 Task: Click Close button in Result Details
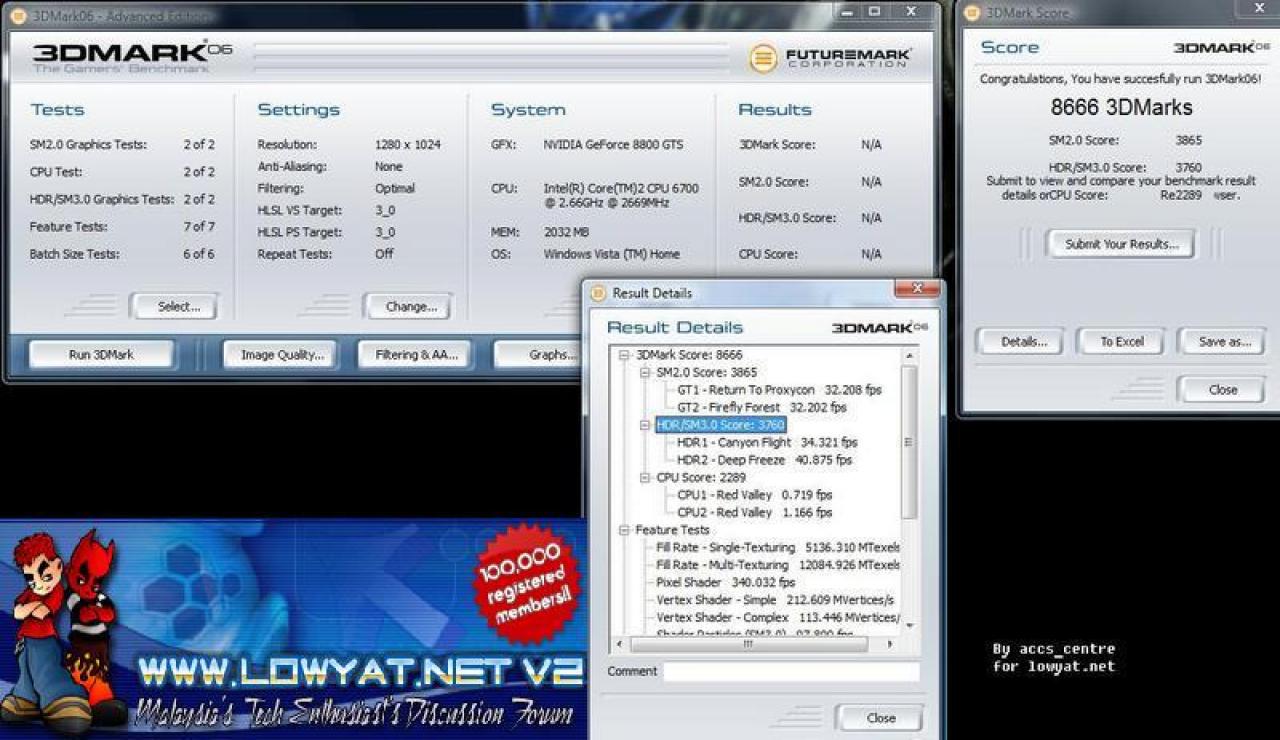(879, 718)
